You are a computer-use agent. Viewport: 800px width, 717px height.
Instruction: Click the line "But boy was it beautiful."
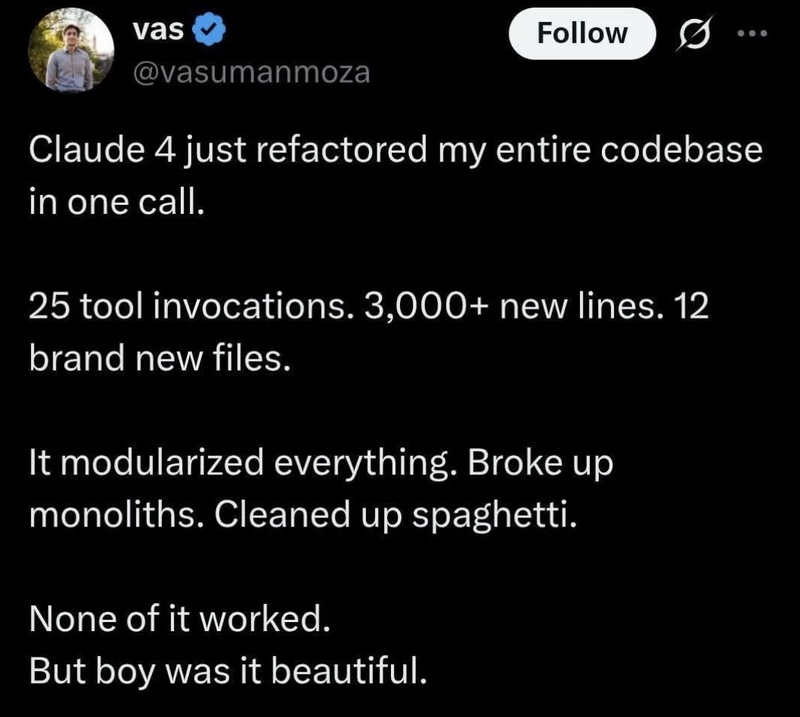point(228,671)
